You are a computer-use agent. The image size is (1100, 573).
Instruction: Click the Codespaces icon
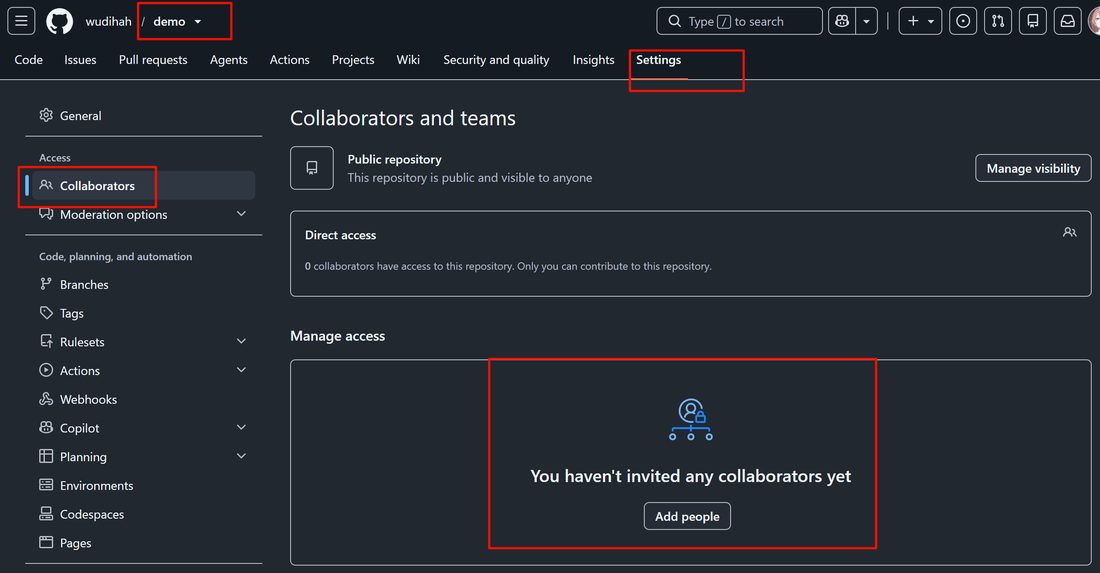46,513
